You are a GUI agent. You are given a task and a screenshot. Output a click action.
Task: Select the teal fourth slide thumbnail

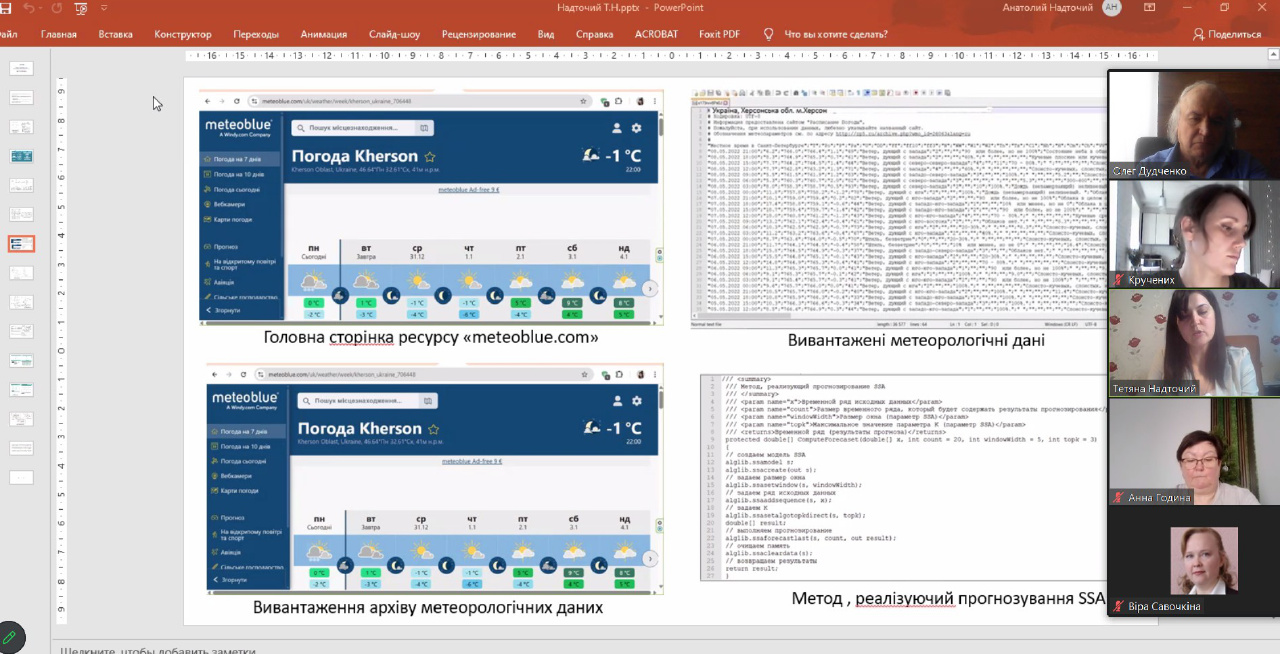coord(22,157)
